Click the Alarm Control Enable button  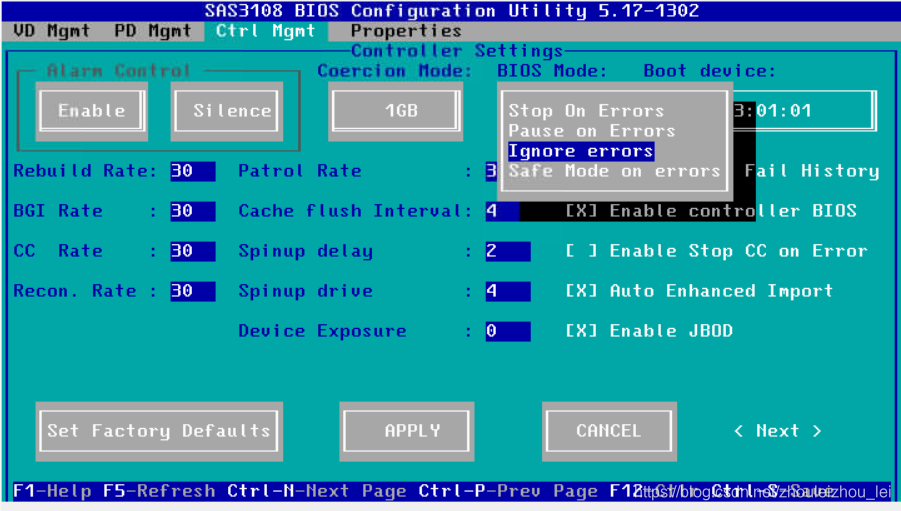click(92, 110)
